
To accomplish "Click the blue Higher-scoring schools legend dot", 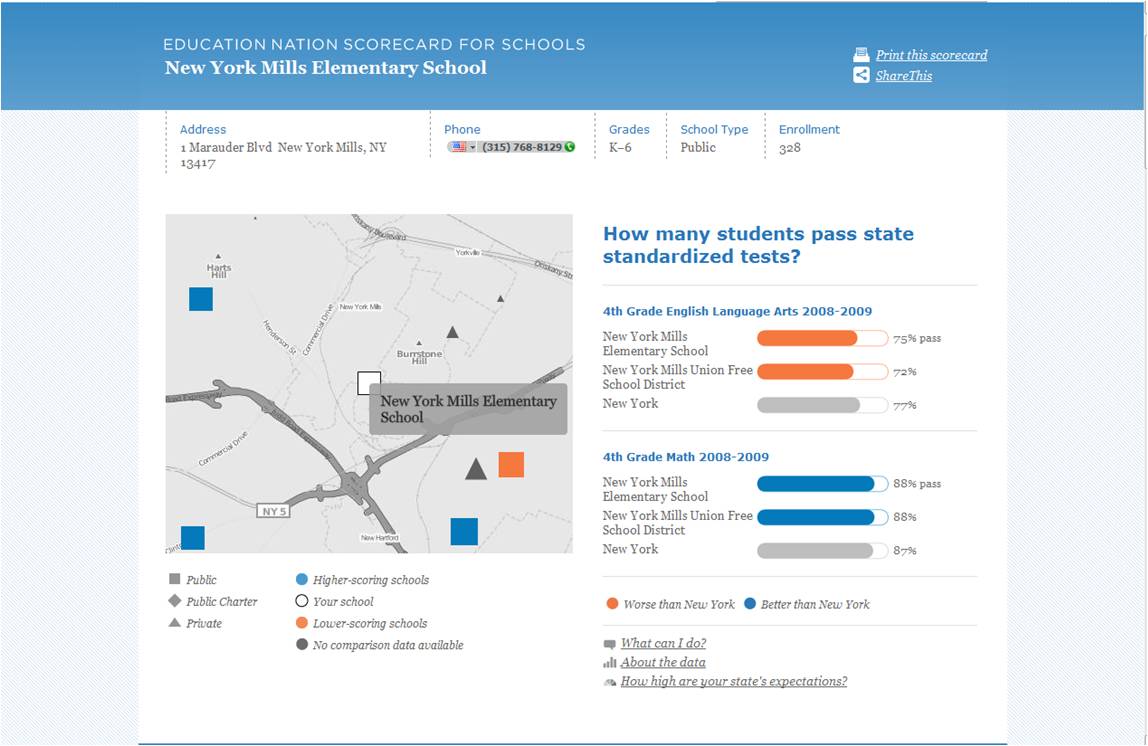I will [x=302, y=579].
